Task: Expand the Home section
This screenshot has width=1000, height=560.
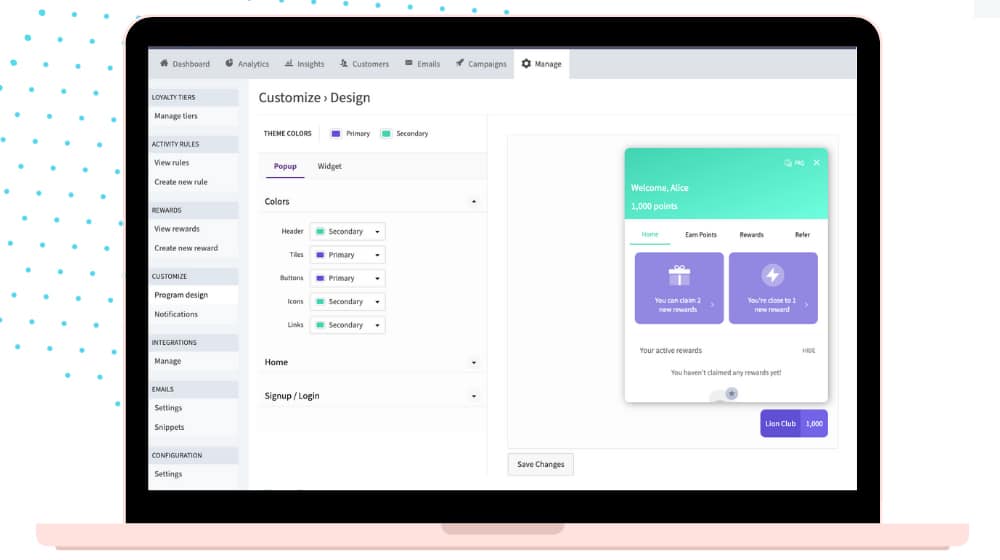Action: click(473, 362)
